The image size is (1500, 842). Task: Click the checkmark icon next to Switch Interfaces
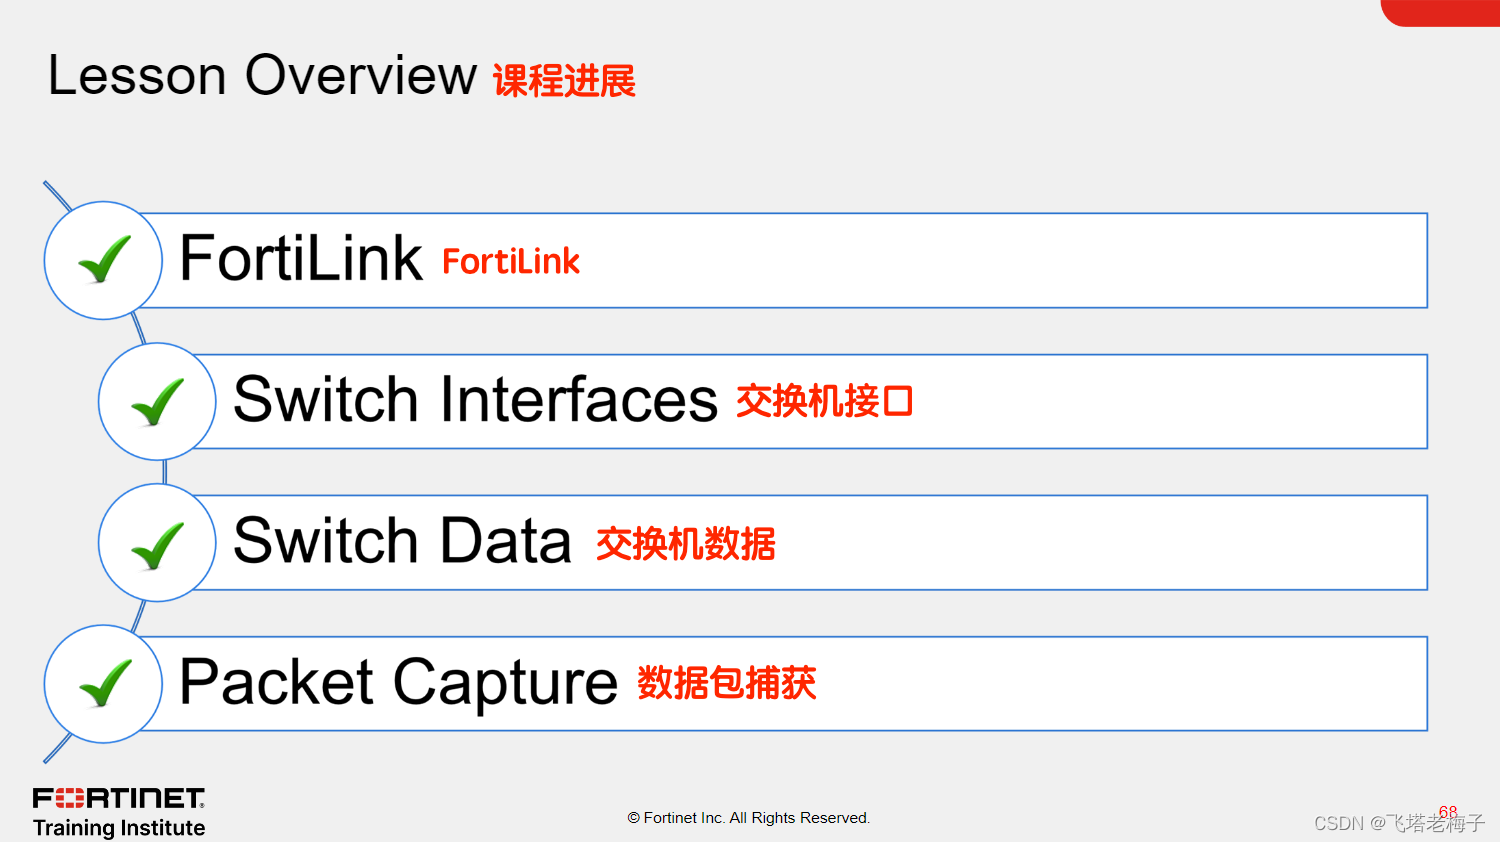click(158, 402)
